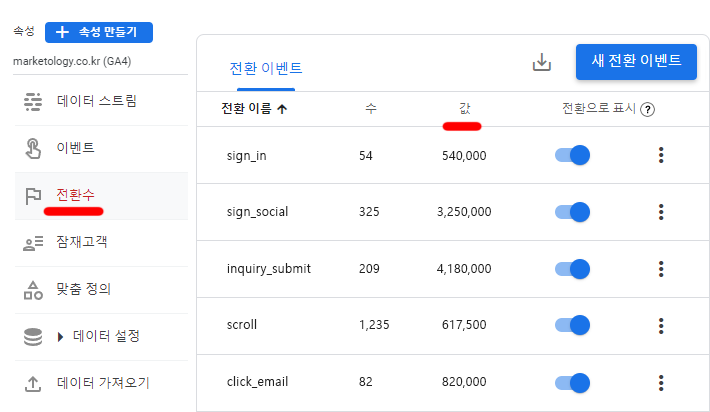Viewport: 710px width, 412px height.
Task: Click the inquiry_submit event name
Action: coord(269,269)
